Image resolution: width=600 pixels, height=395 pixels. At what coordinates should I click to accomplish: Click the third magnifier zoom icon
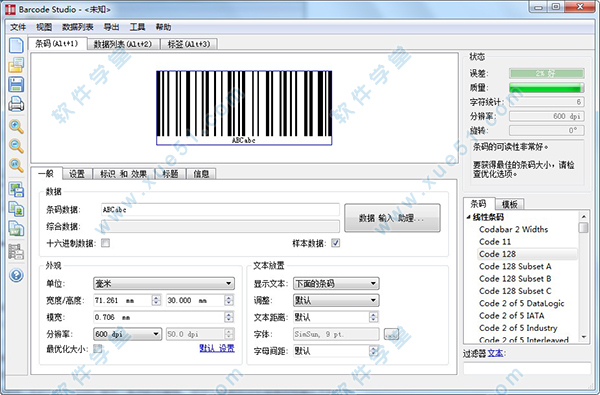(x=16, y=165)
